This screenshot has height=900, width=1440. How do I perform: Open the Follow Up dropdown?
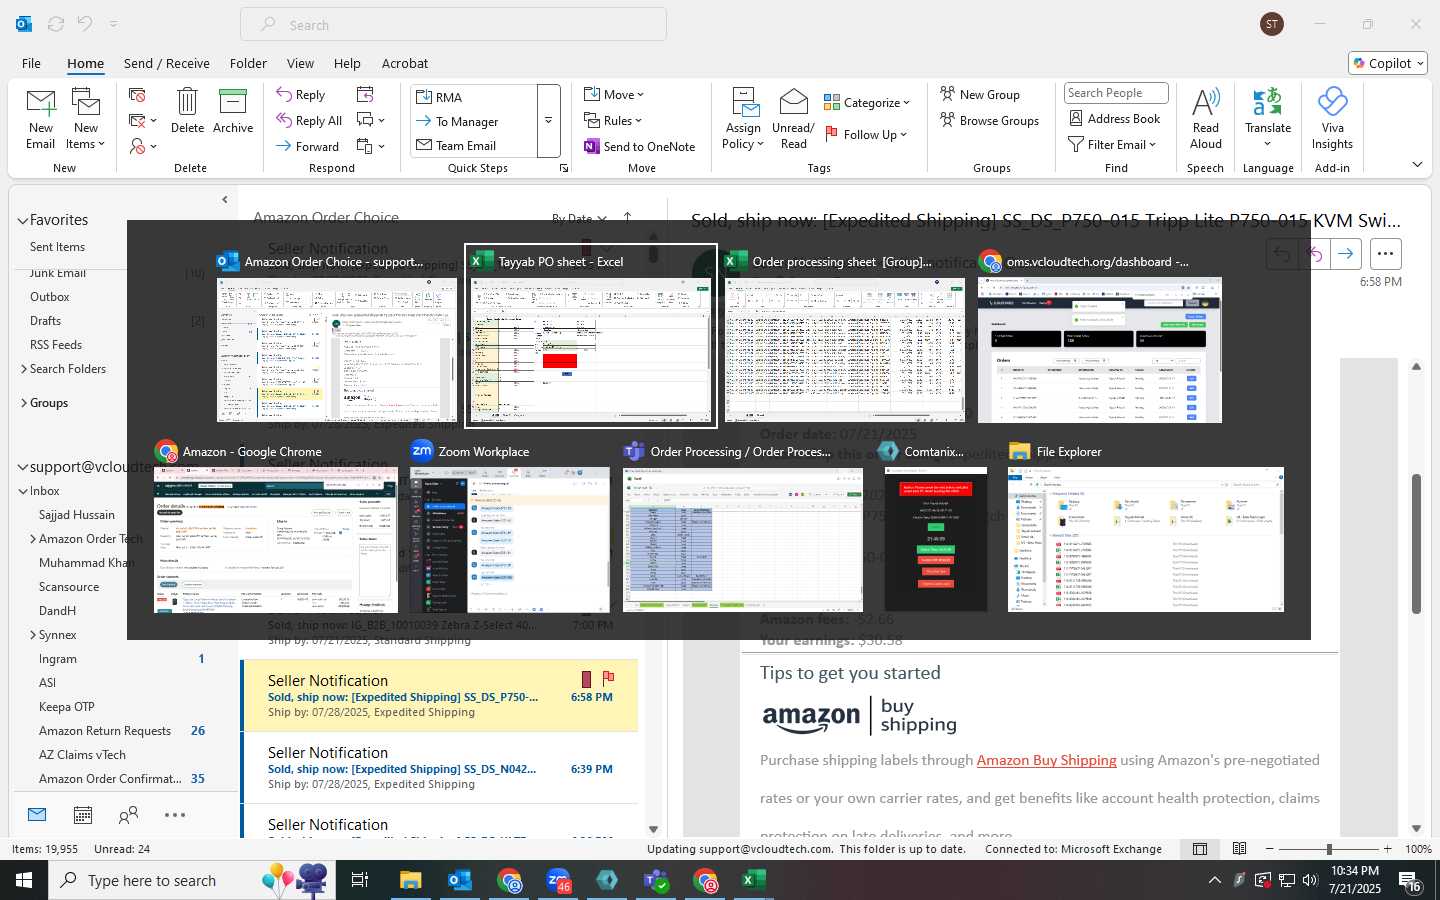point(866,134)
